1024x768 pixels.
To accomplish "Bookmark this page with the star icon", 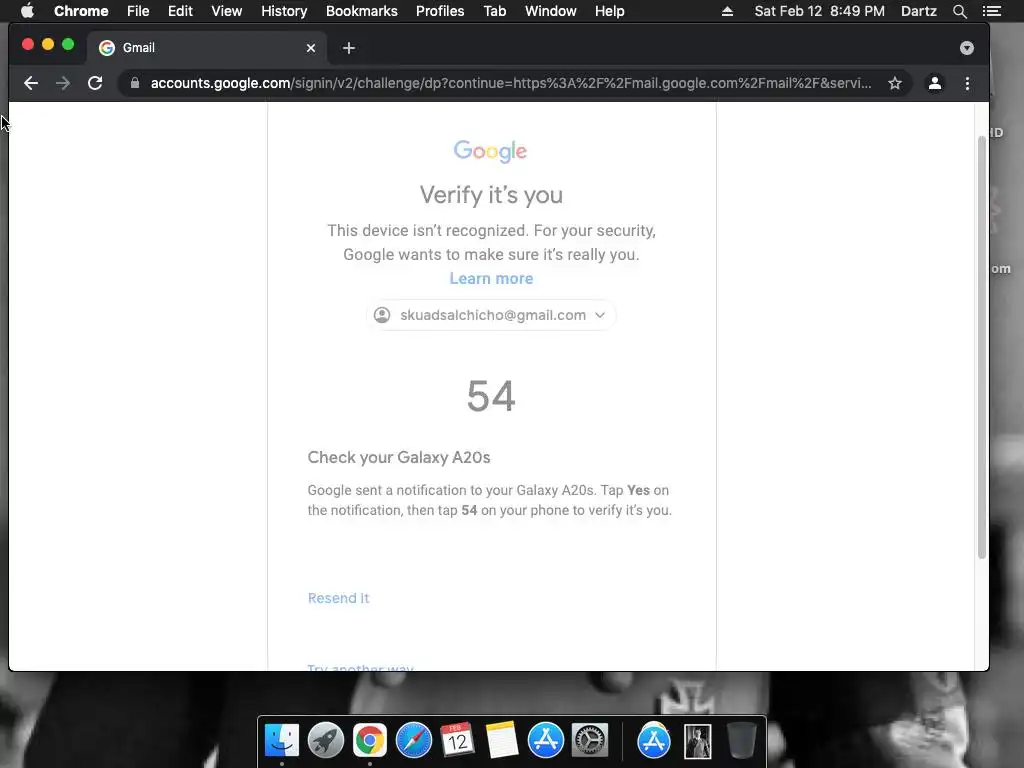I will click(x=895, y=83).
